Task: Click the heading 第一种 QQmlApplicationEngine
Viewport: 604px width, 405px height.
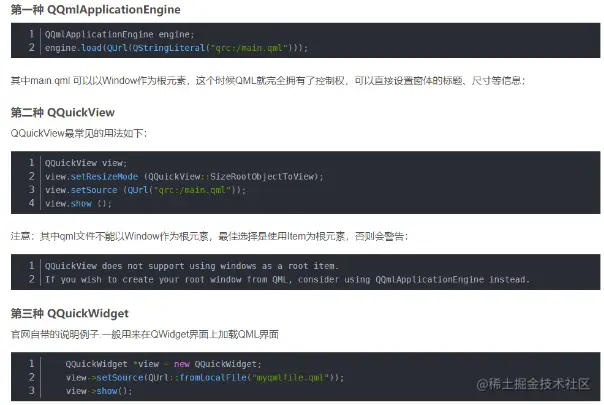Action: pos(95,10)
